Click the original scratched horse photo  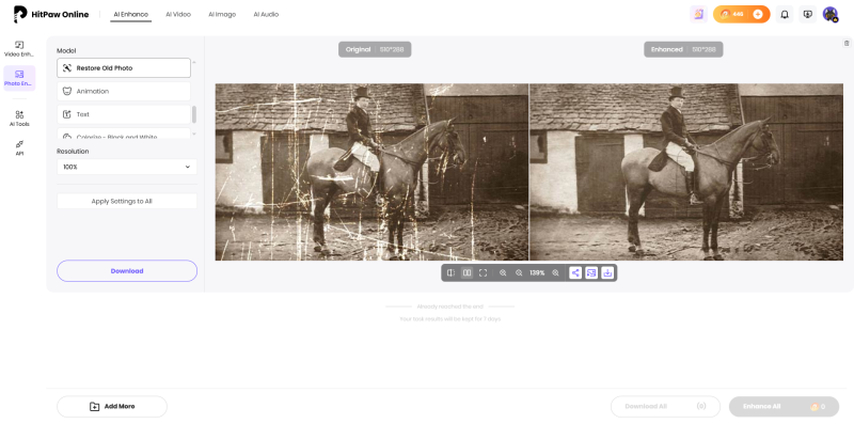pyautogui.click(x=371, y=172)
